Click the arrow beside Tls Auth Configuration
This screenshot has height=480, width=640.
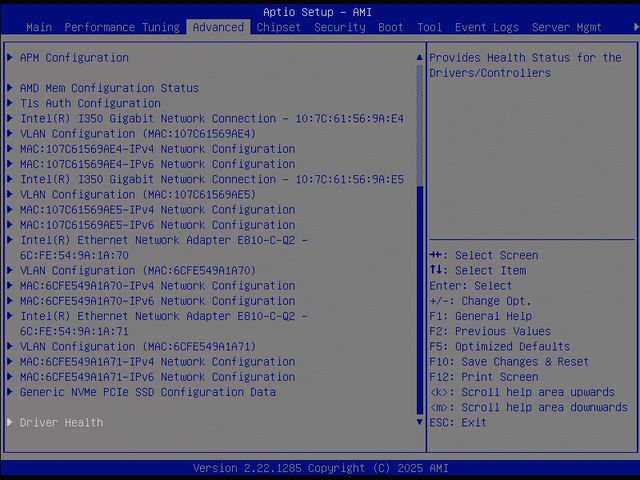[x=10, y=102]
